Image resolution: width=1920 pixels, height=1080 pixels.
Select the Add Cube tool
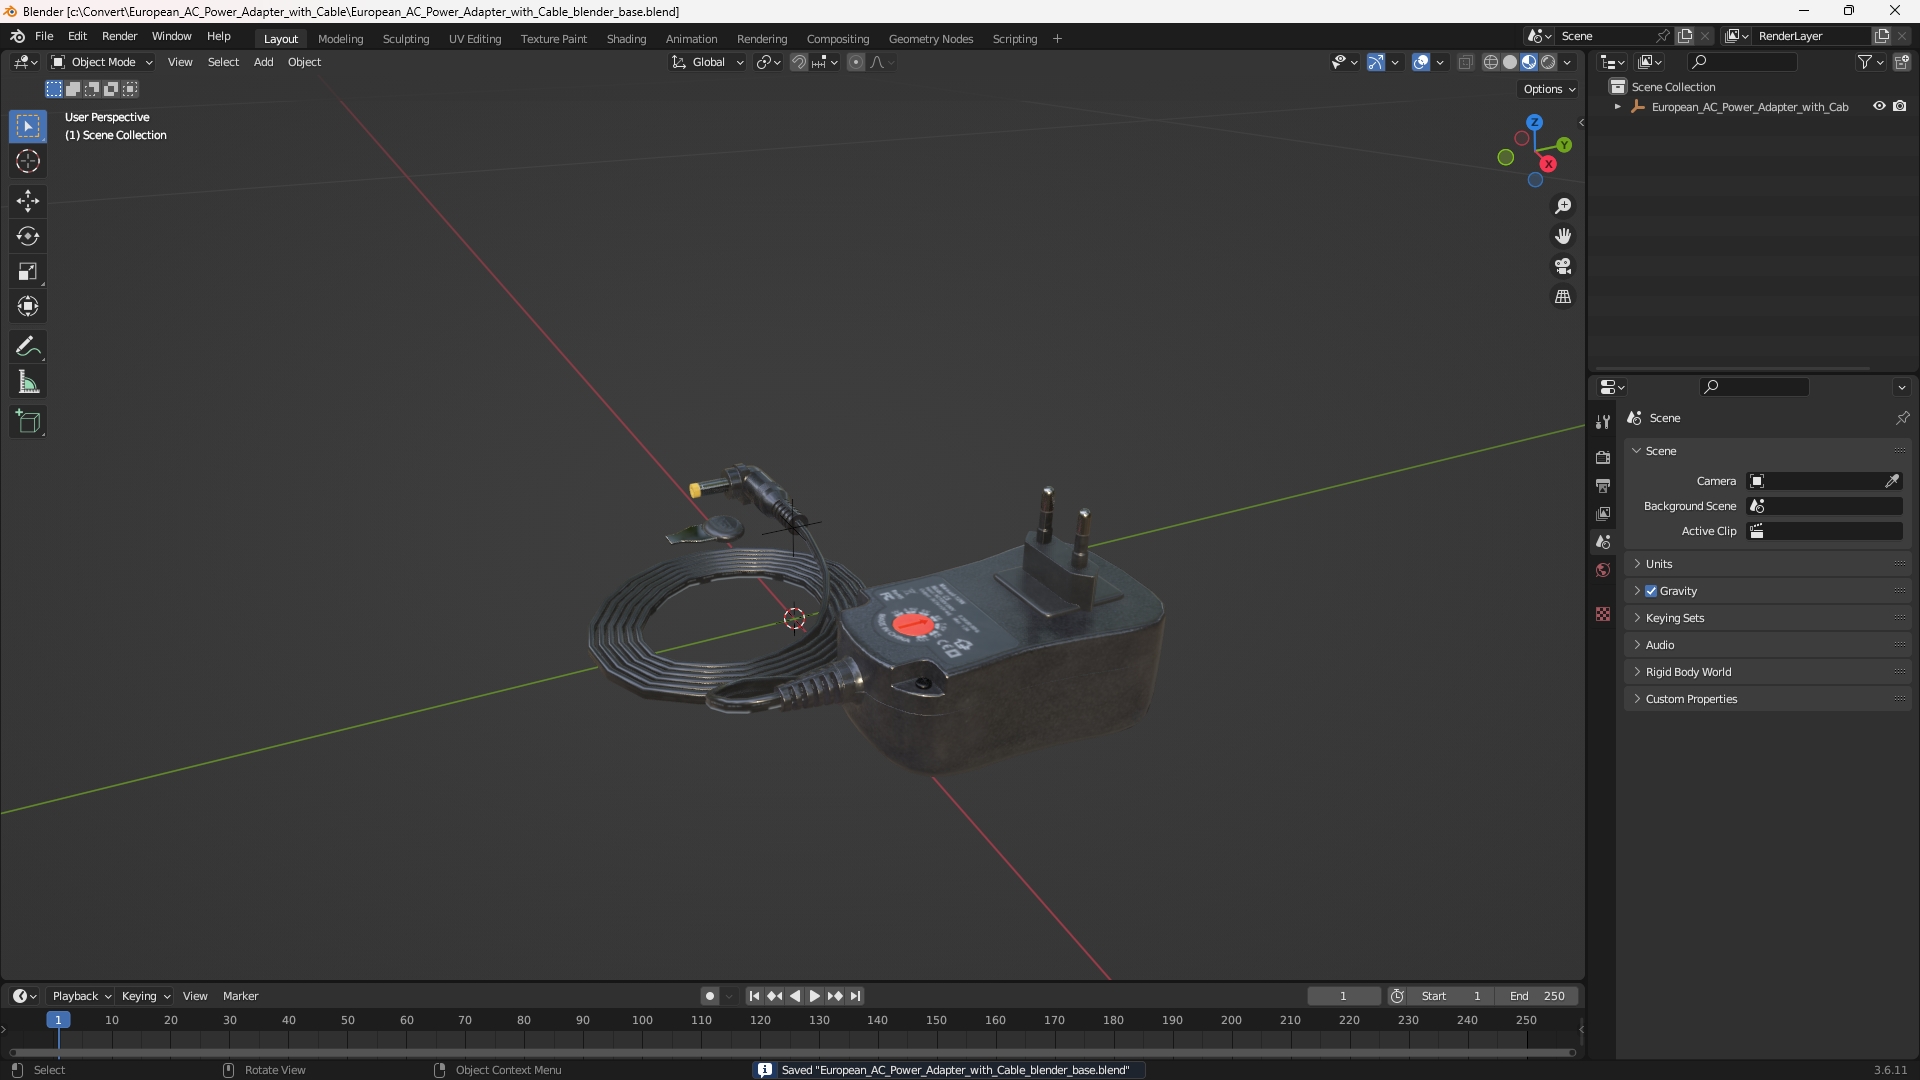(x=28, y=422)
